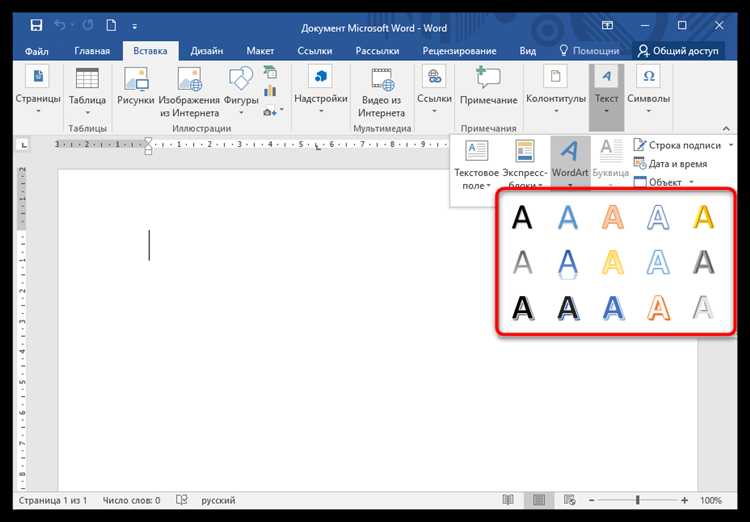The height and width of the screenshot is (522, 750).
Task: Insert Дата и время
Action: pyautogui.click(x=670, y=164)
